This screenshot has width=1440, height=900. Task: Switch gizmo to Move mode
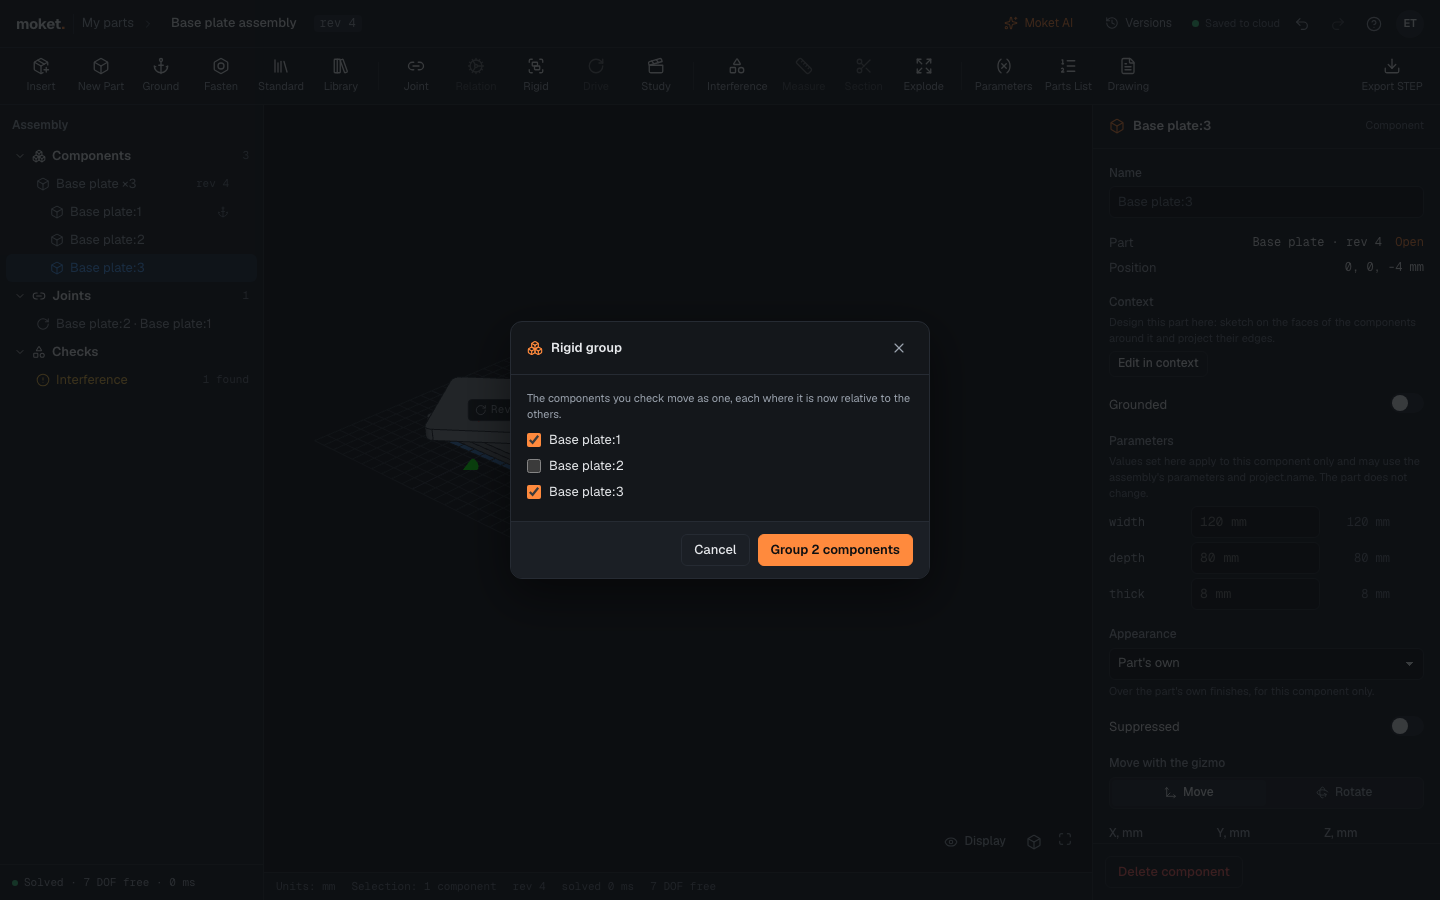(x=1188, y=792)
